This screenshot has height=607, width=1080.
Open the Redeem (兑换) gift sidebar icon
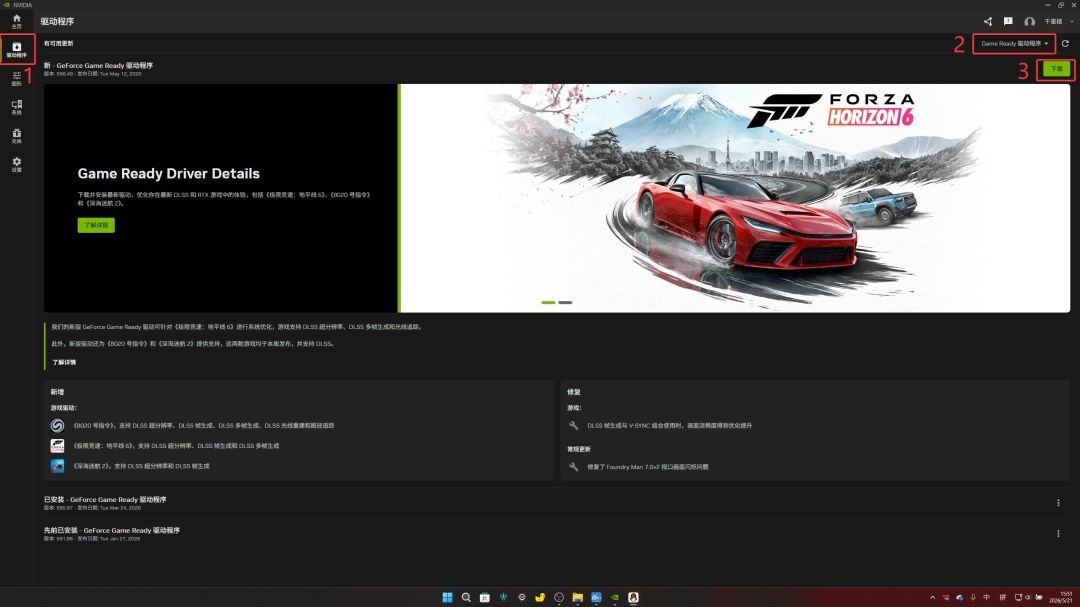tap(17, 136)
